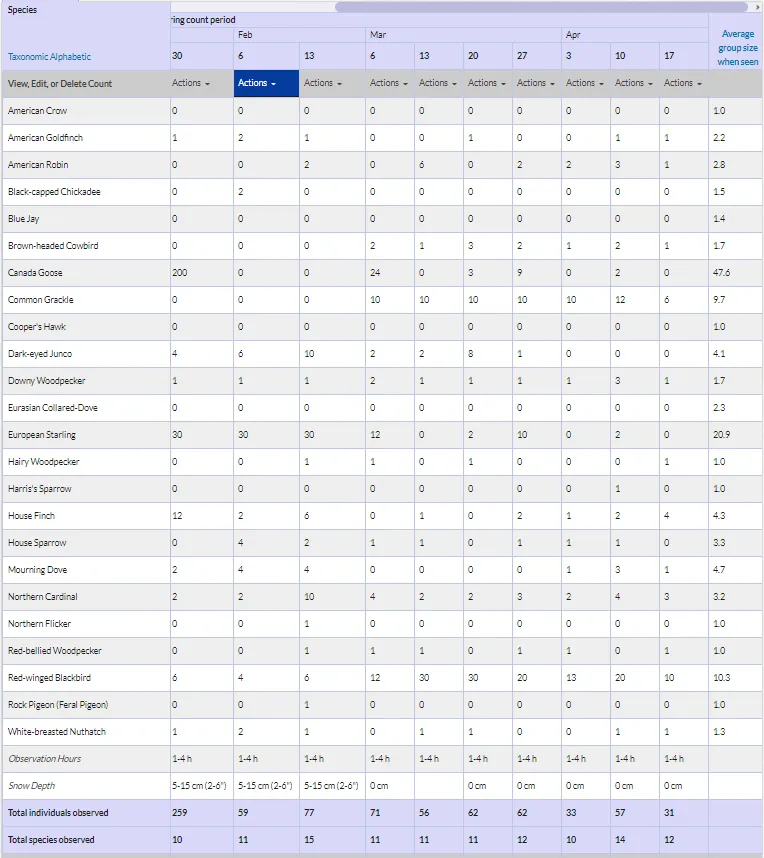Open Actions dropdown for Apr 17 count
Screen dimensions: 764x858
tap(682, 83)
